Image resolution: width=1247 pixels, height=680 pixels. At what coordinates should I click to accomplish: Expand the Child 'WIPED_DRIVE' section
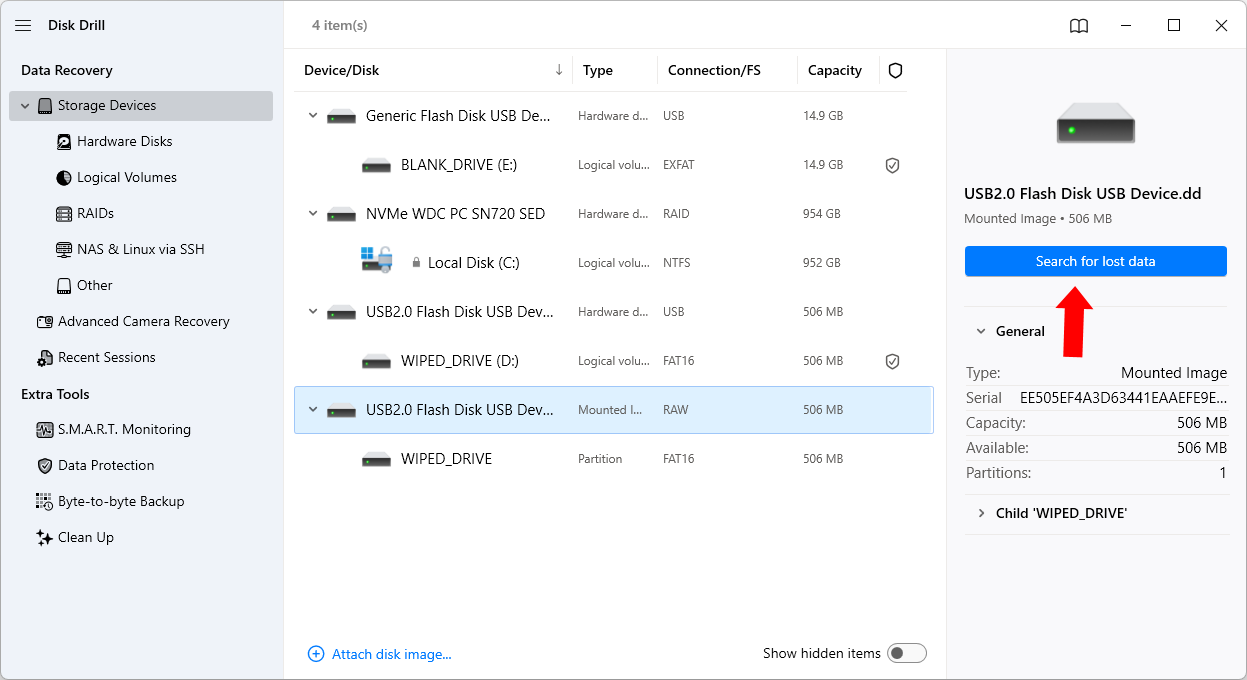pyautogui.click(x=981, y=513)
